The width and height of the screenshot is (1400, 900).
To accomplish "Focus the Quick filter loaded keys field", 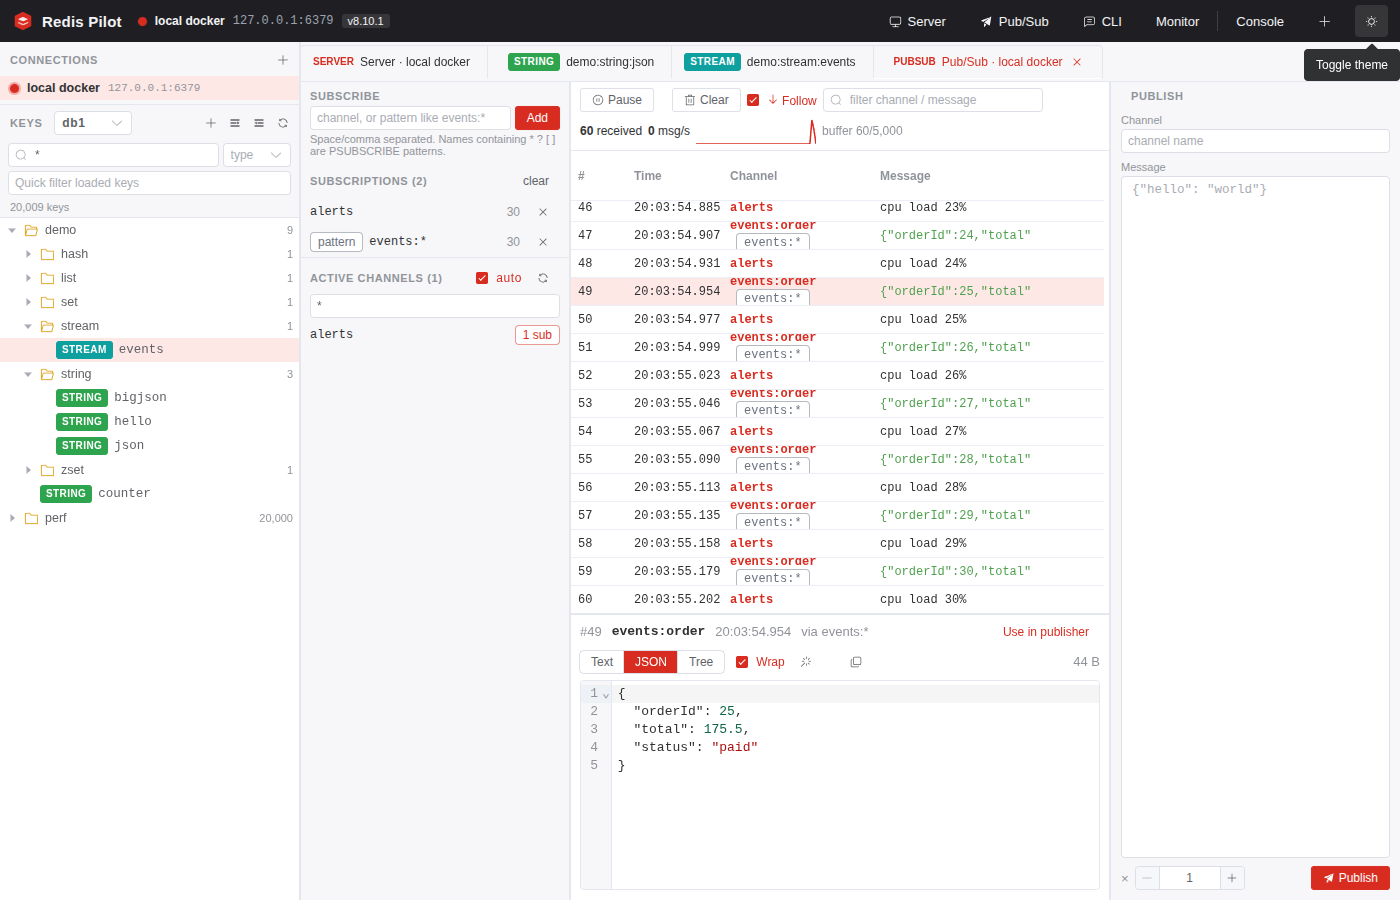I will [x=149, y=183].
